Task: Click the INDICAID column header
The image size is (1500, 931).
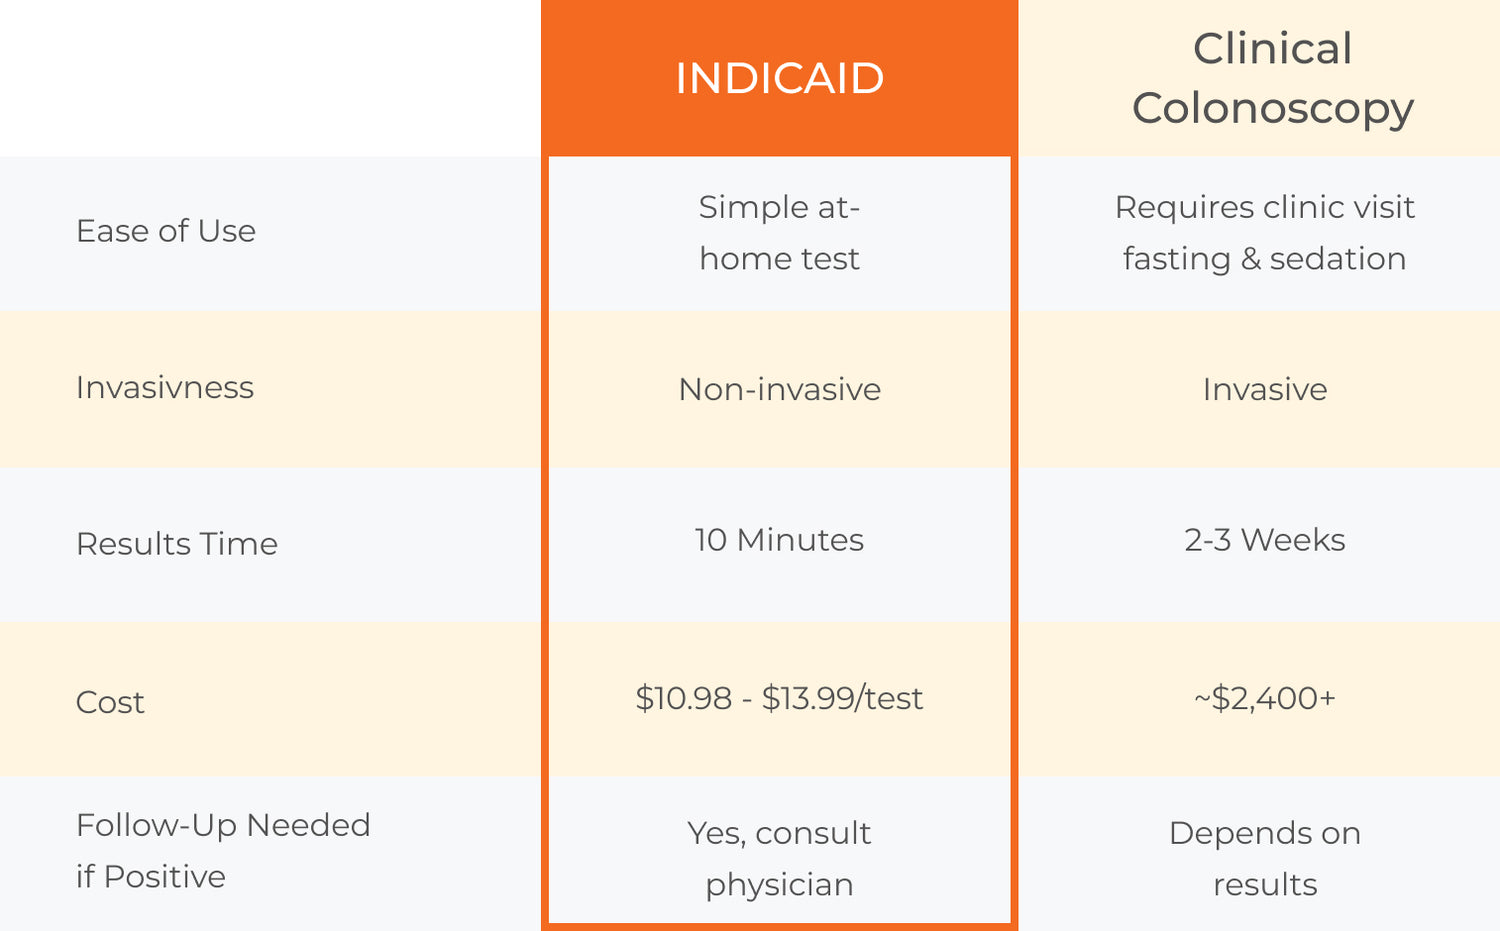Action: pos(779,78)
